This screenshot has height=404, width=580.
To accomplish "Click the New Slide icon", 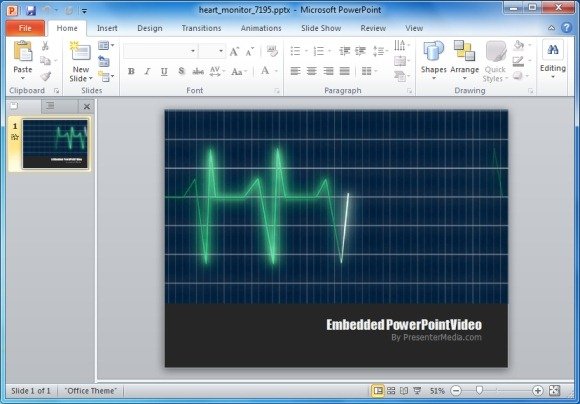I will 80,51.
